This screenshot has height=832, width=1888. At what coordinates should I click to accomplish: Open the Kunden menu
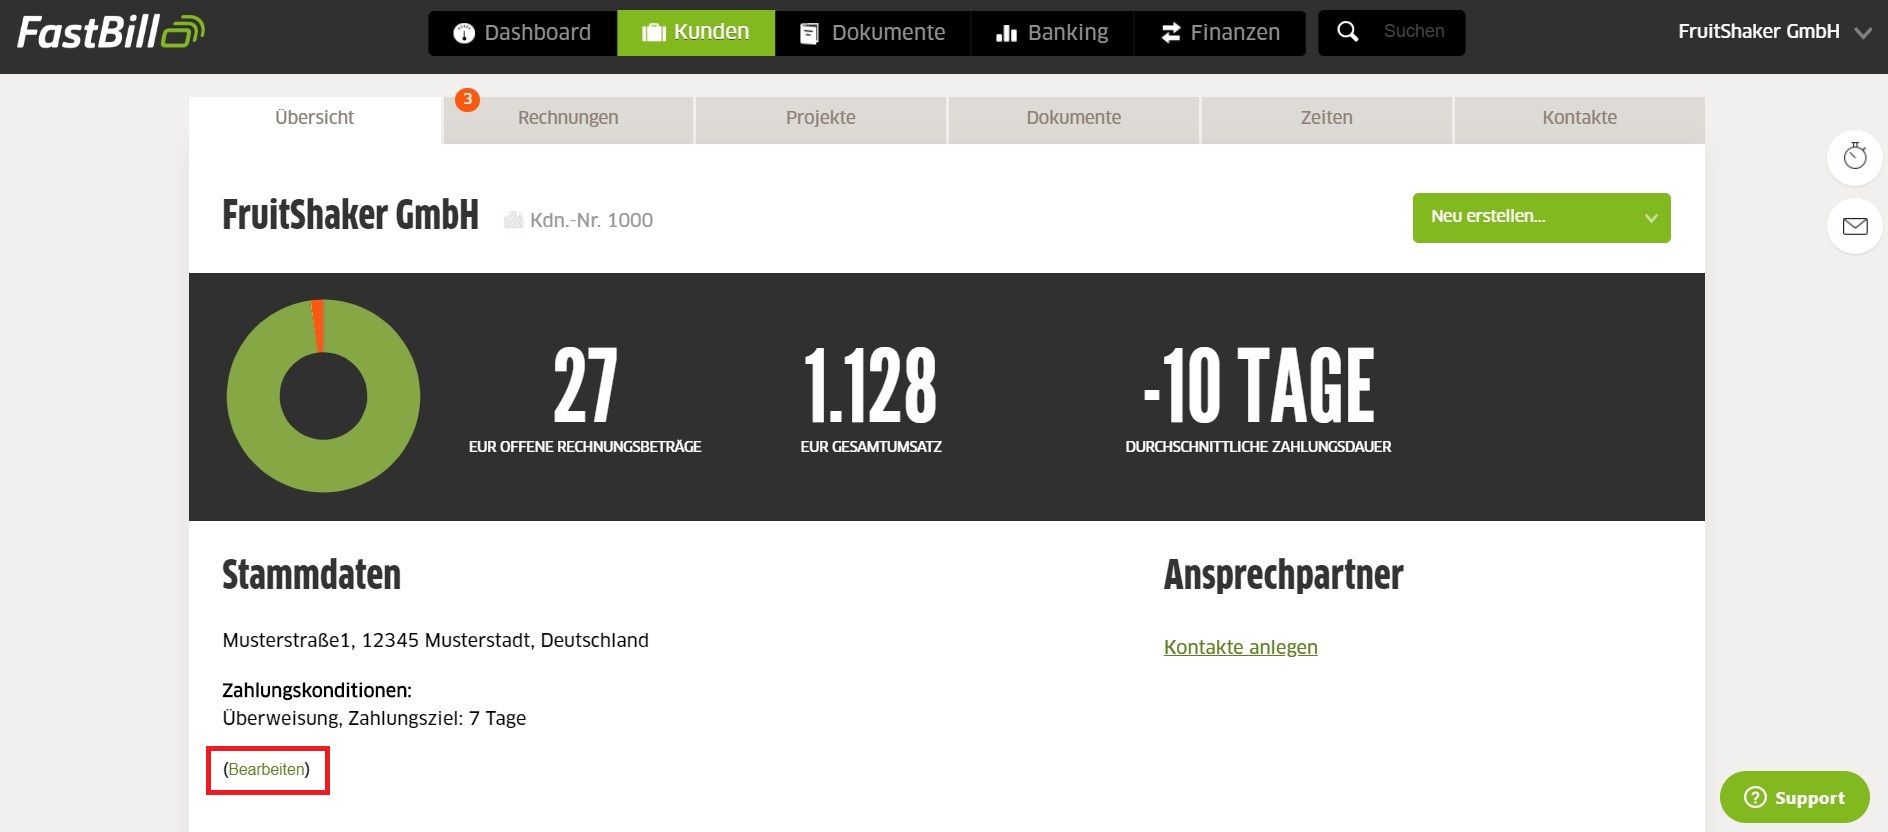[x=696, y=33]
